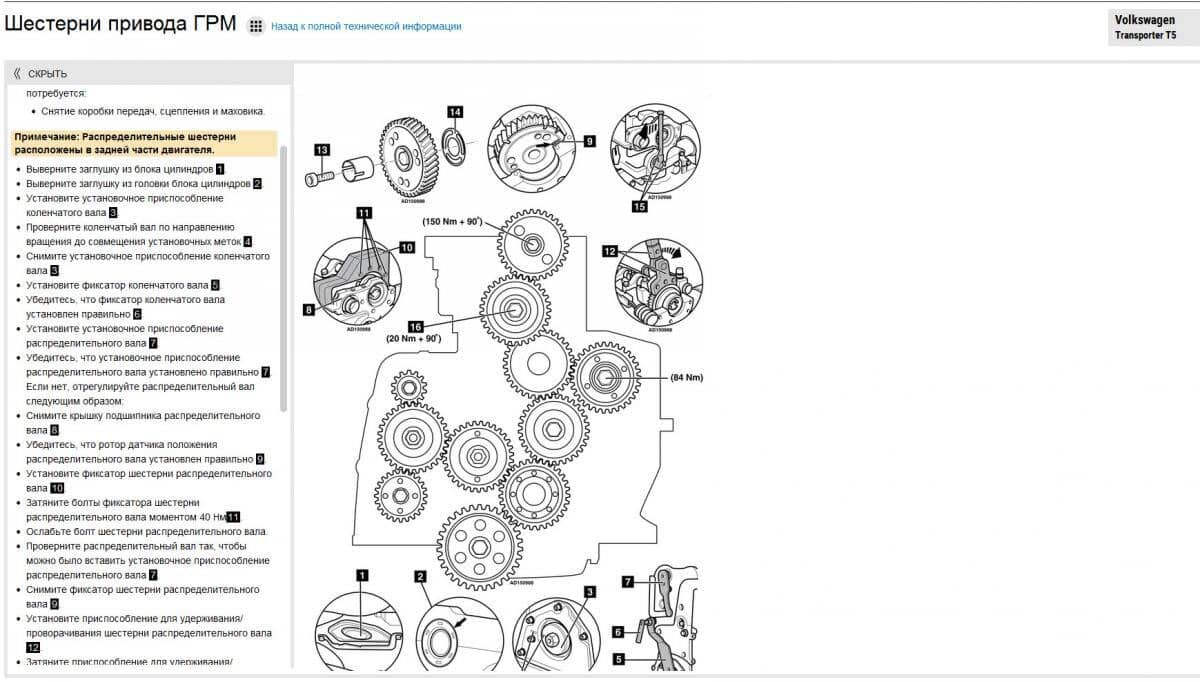Click the instructions panel vertical scrollbar
Screen dimensions: 1200x682
click(284, 278)
